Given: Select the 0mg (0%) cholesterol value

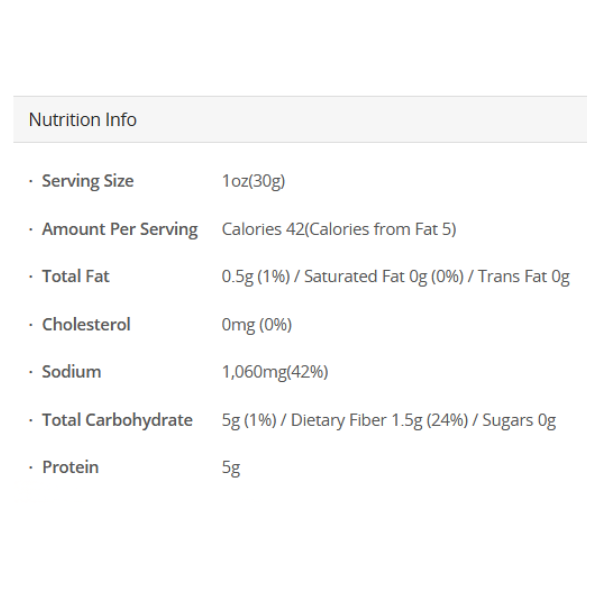Looking at the screenshot, I should pyautogui.click(x=257, y=325).
